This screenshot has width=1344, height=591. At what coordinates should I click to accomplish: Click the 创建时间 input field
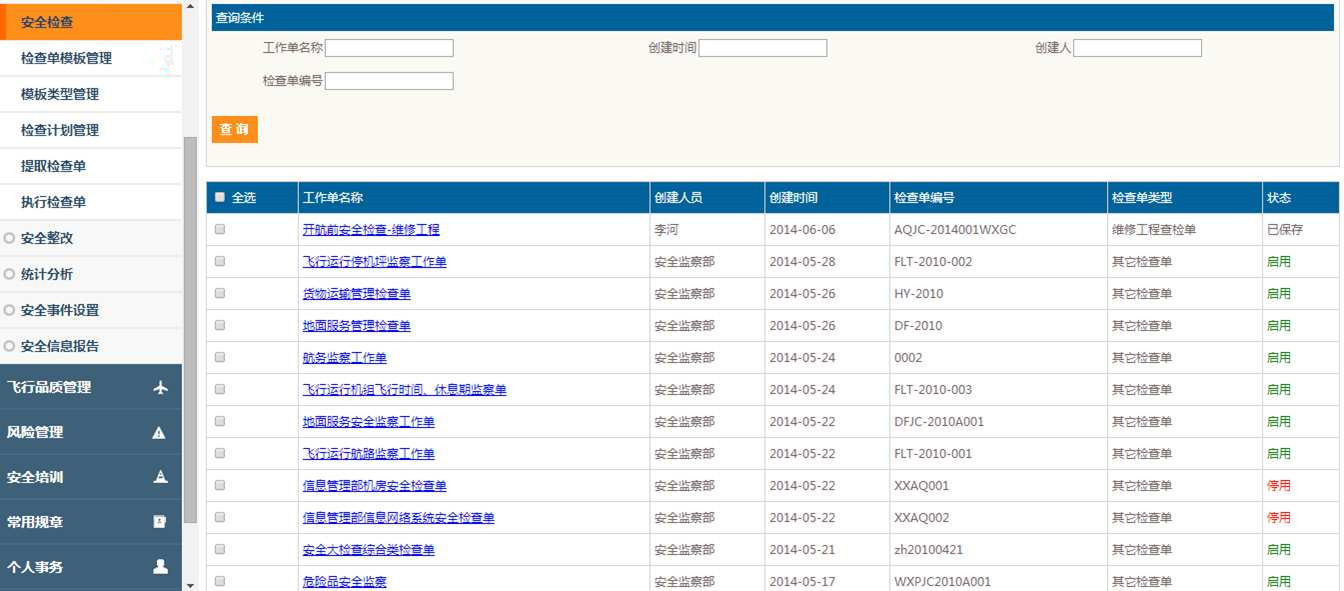[x=763, y=48]
